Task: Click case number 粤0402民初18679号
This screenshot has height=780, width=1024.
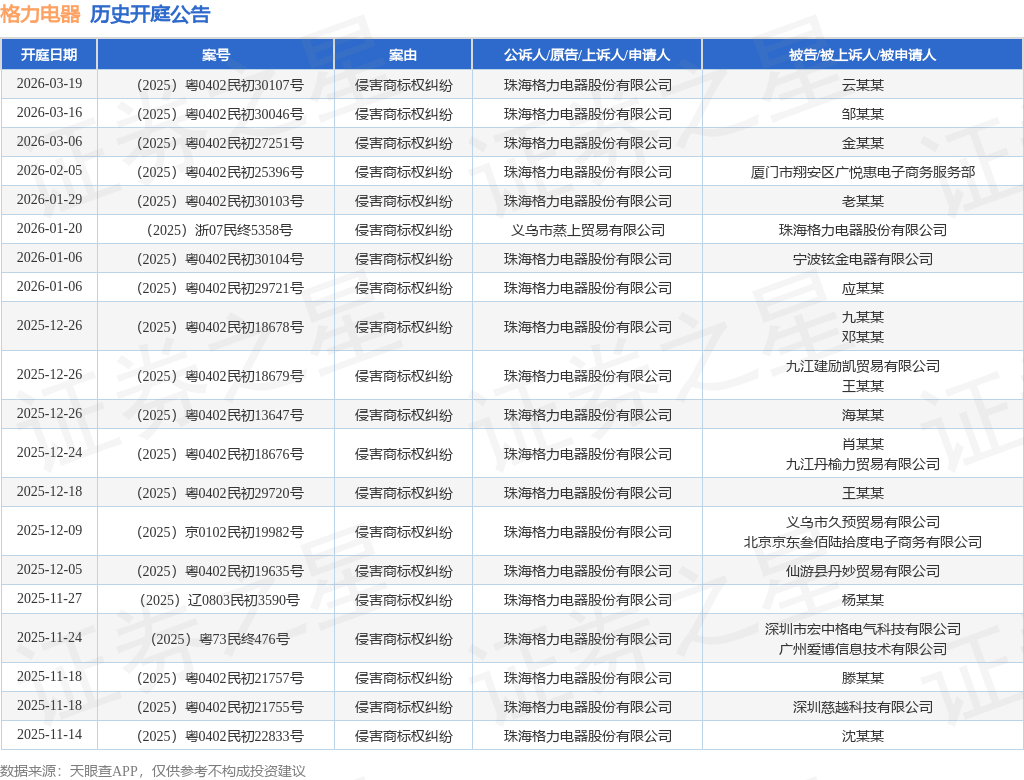Action: tap(220, 376)
